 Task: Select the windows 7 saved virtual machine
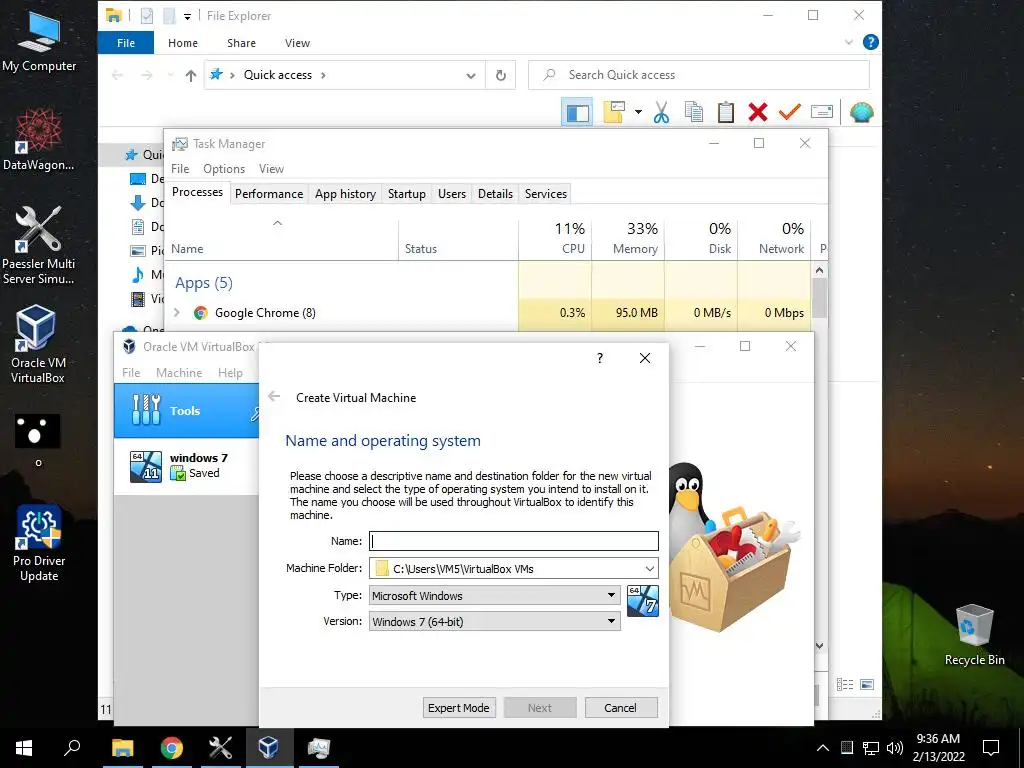click(x=187, y=466)
